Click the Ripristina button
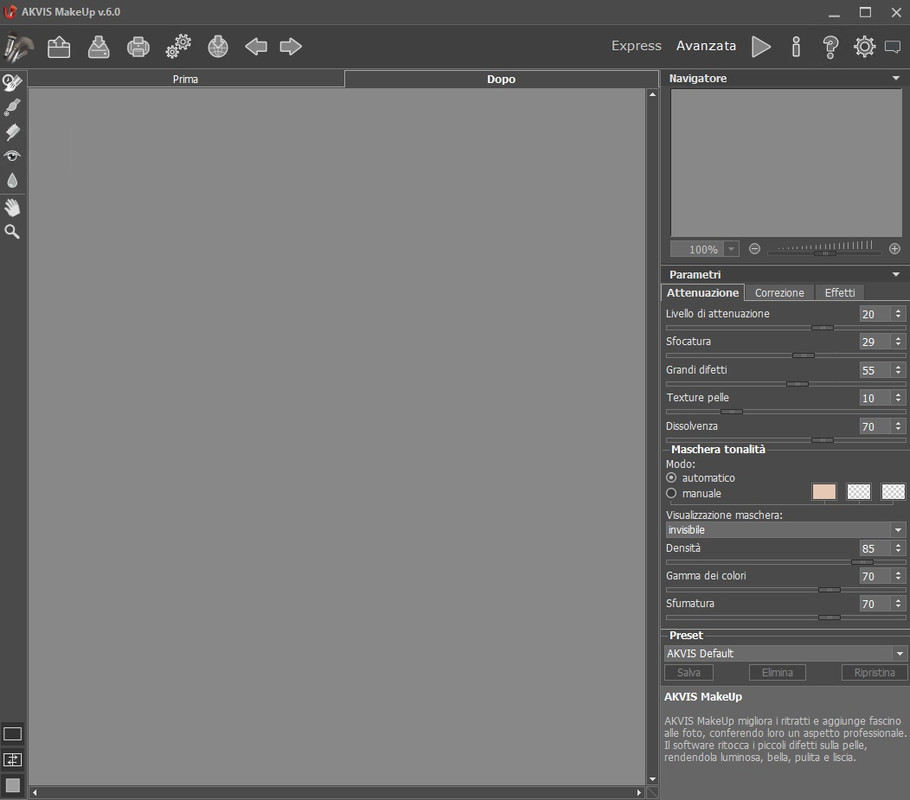Viewport: 910px width, 800px height. pyautogui.click(x=874, y=672)
